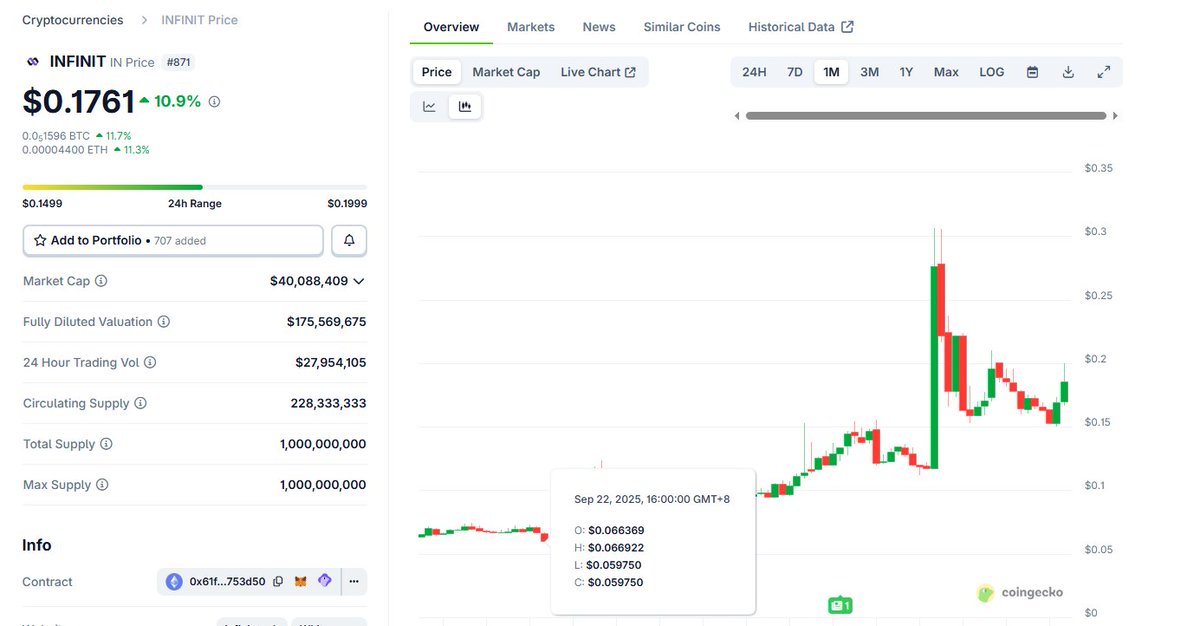Expand the Market Cap chevron
The width and height of the screenshot is (1200, 626).
(x=359, y=281)
